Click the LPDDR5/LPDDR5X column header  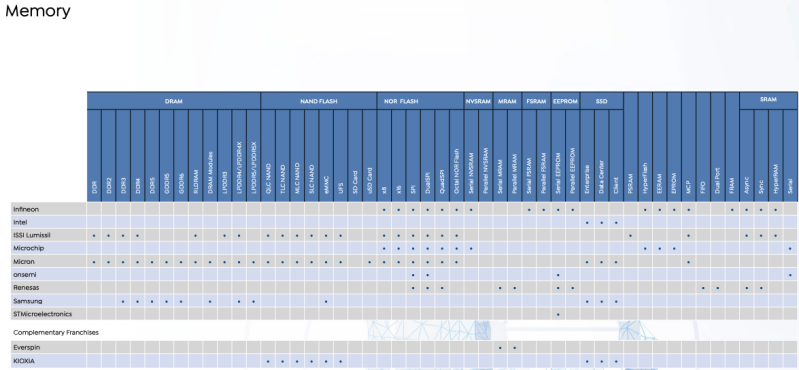click(254, 155)
